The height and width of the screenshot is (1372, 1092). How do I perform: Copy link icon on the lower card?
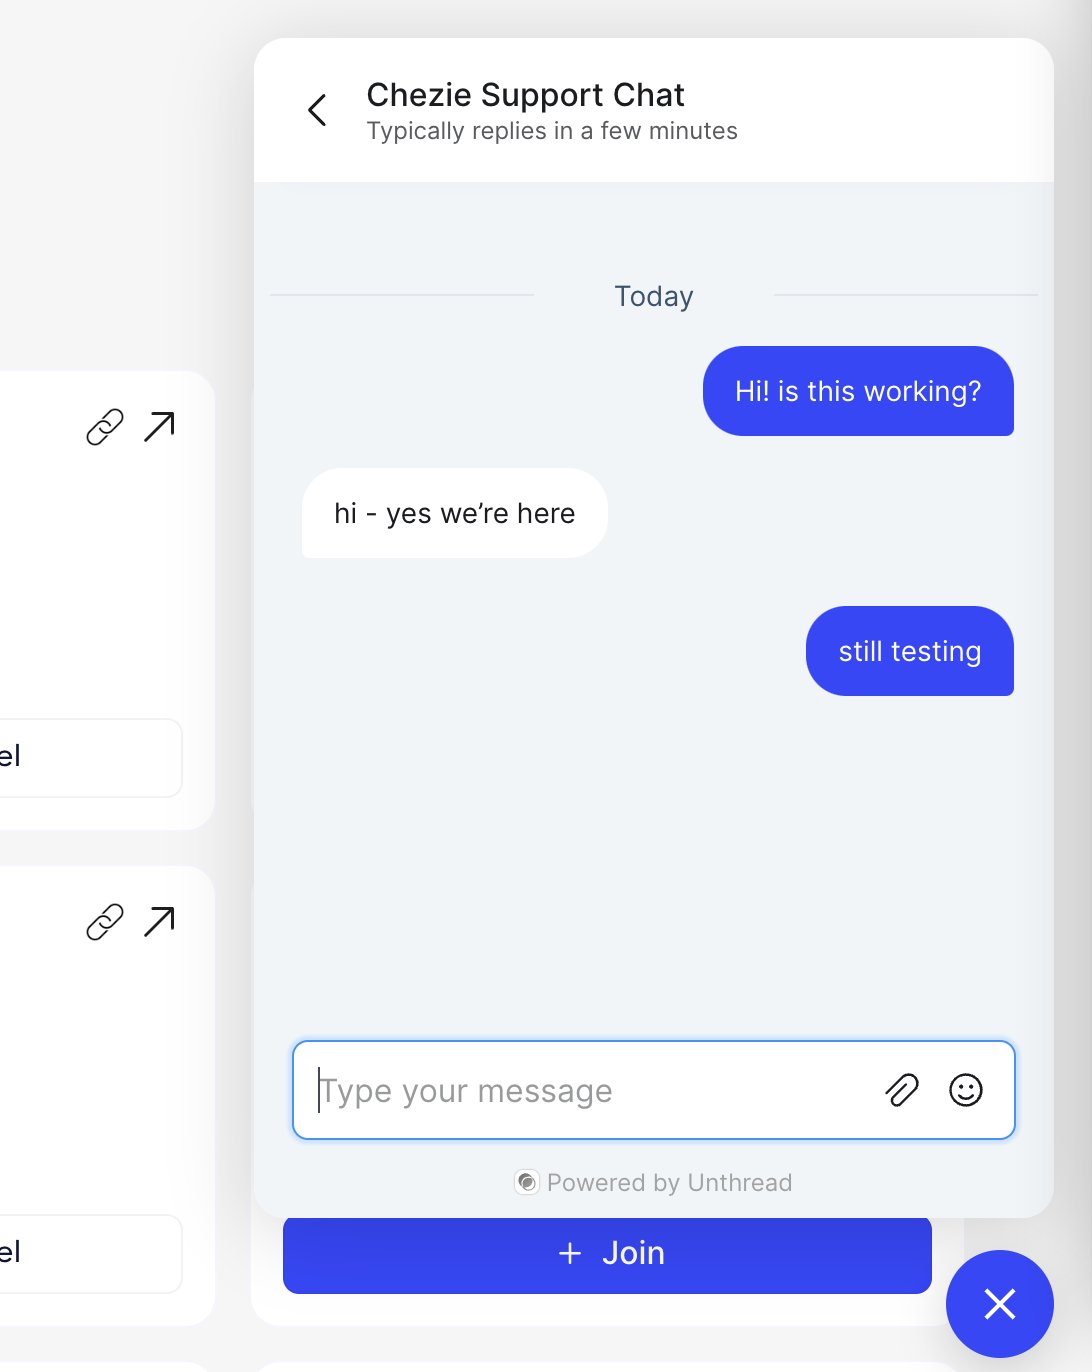pos(105,922)
